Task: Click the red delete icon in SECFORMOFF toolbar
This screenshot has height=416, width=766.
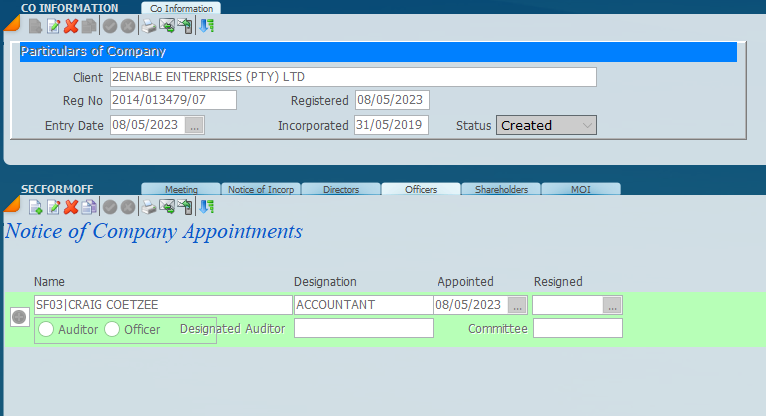Action: click(71, 207)
